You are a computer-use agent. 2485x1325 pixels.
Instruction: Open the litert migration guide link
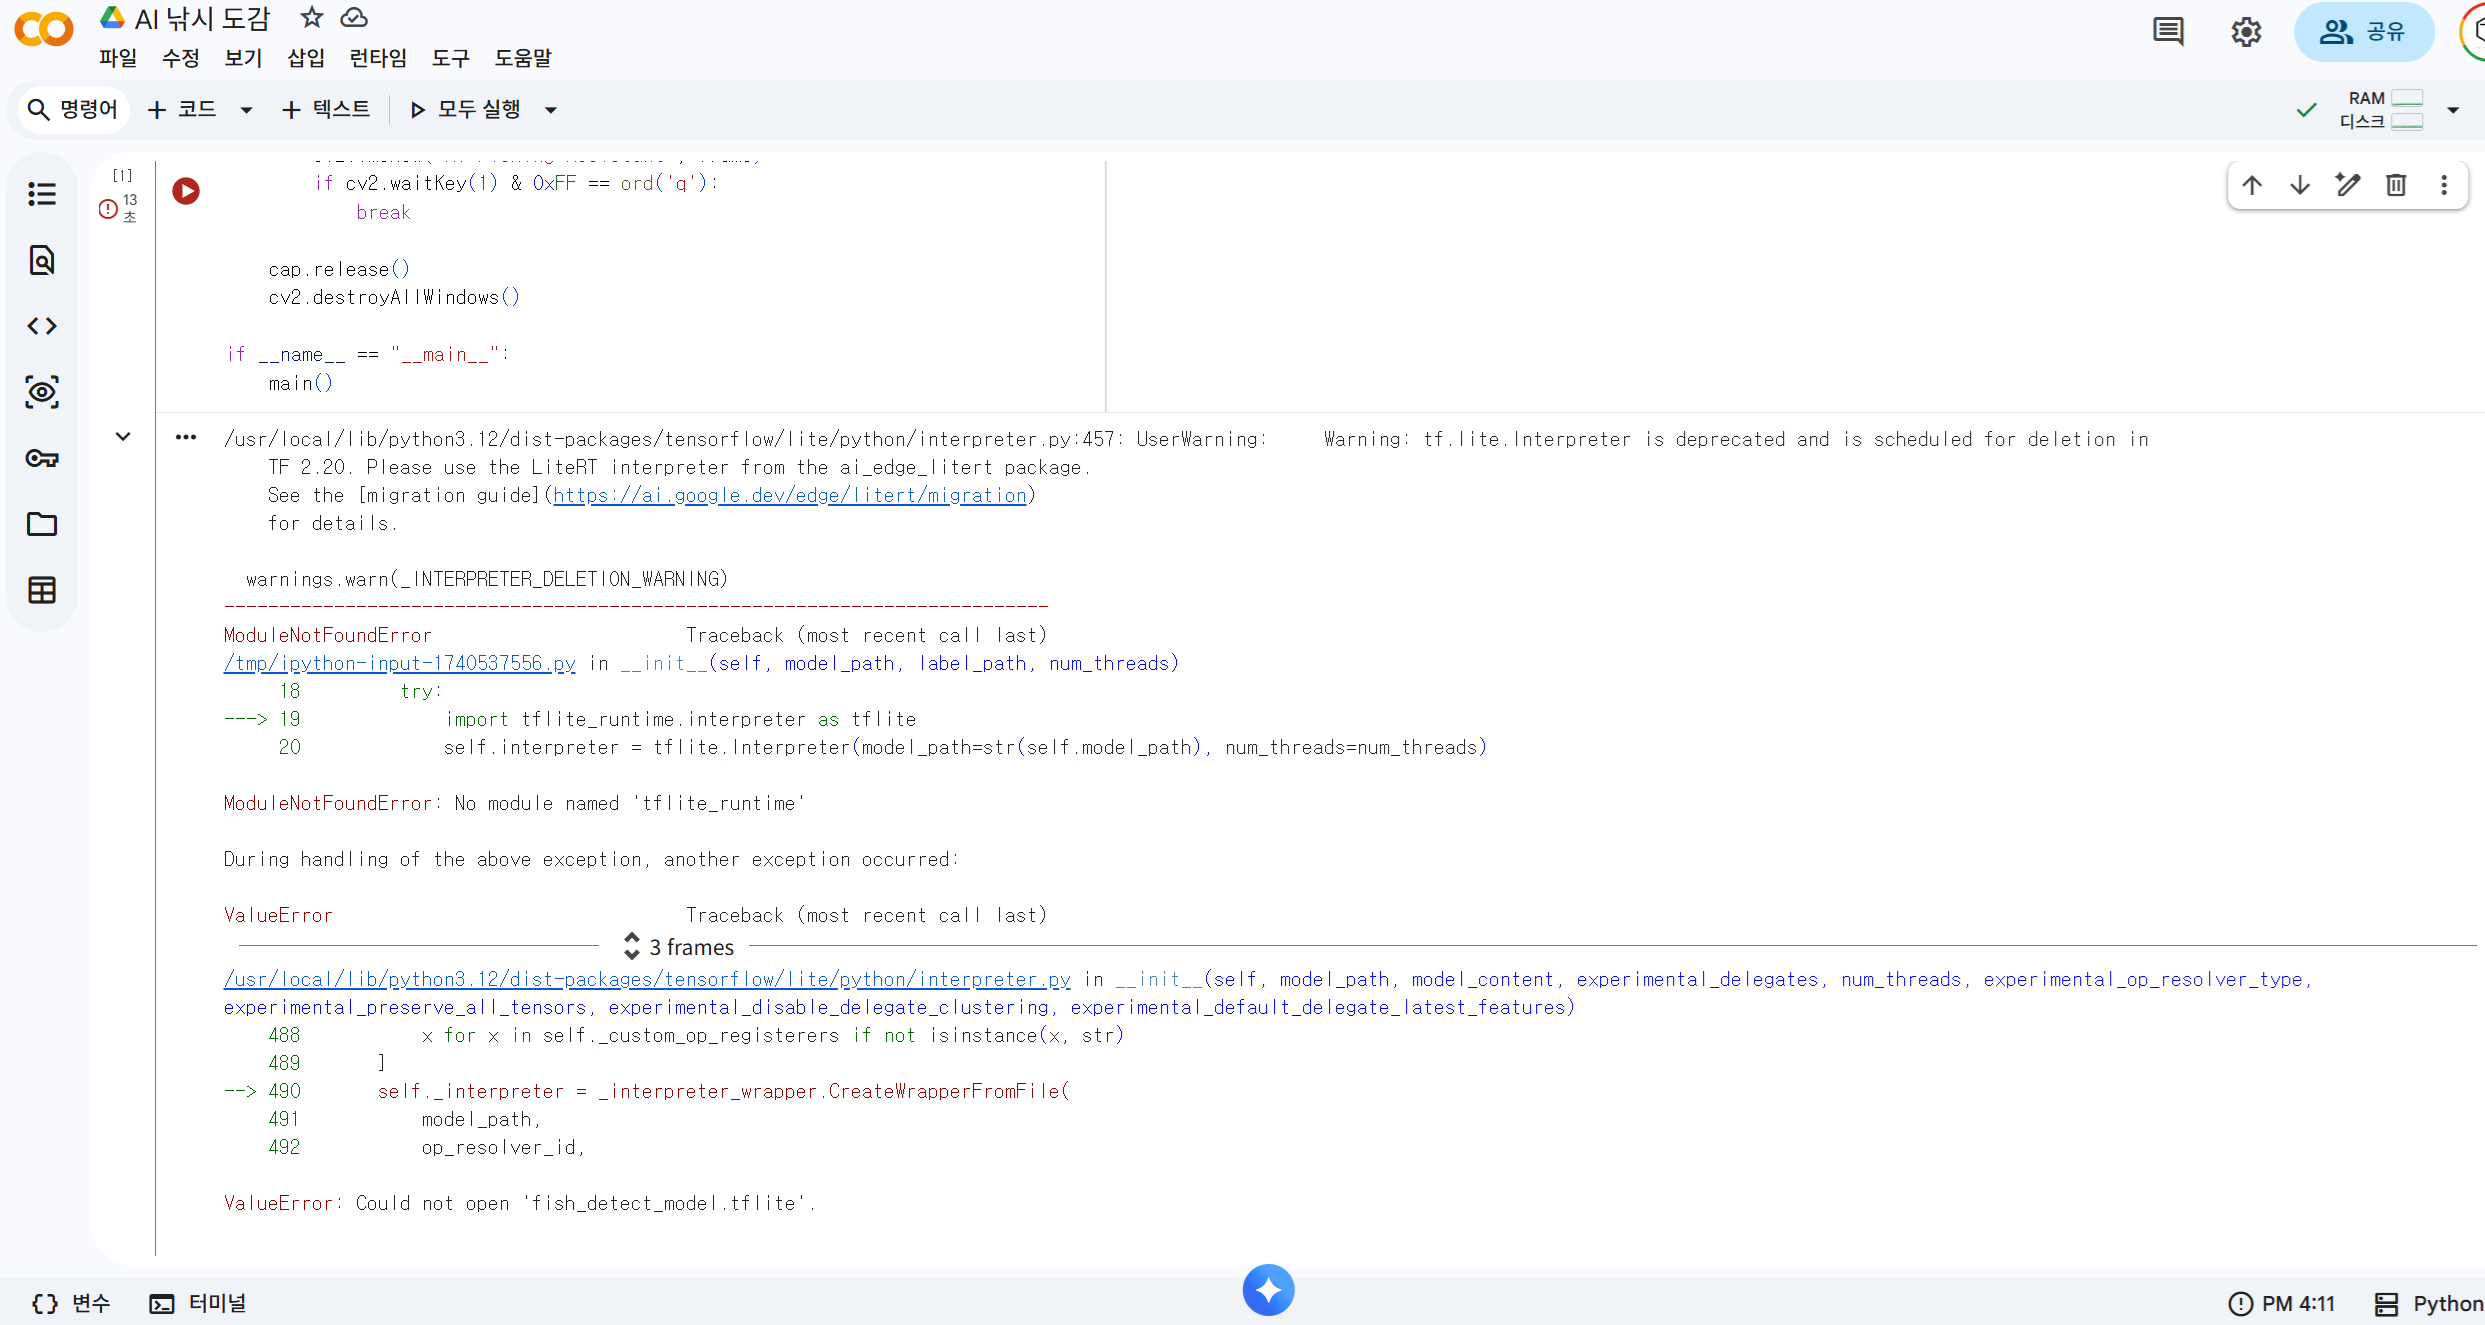[x=790, y=495]
